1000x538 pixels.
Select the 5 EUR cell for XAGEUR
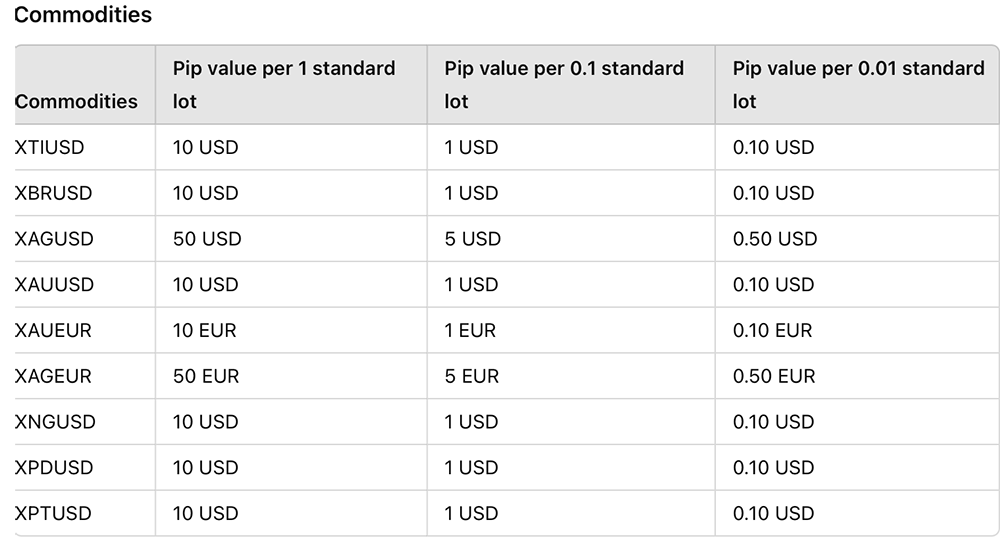pyautogui.click(x=472, y=377)
